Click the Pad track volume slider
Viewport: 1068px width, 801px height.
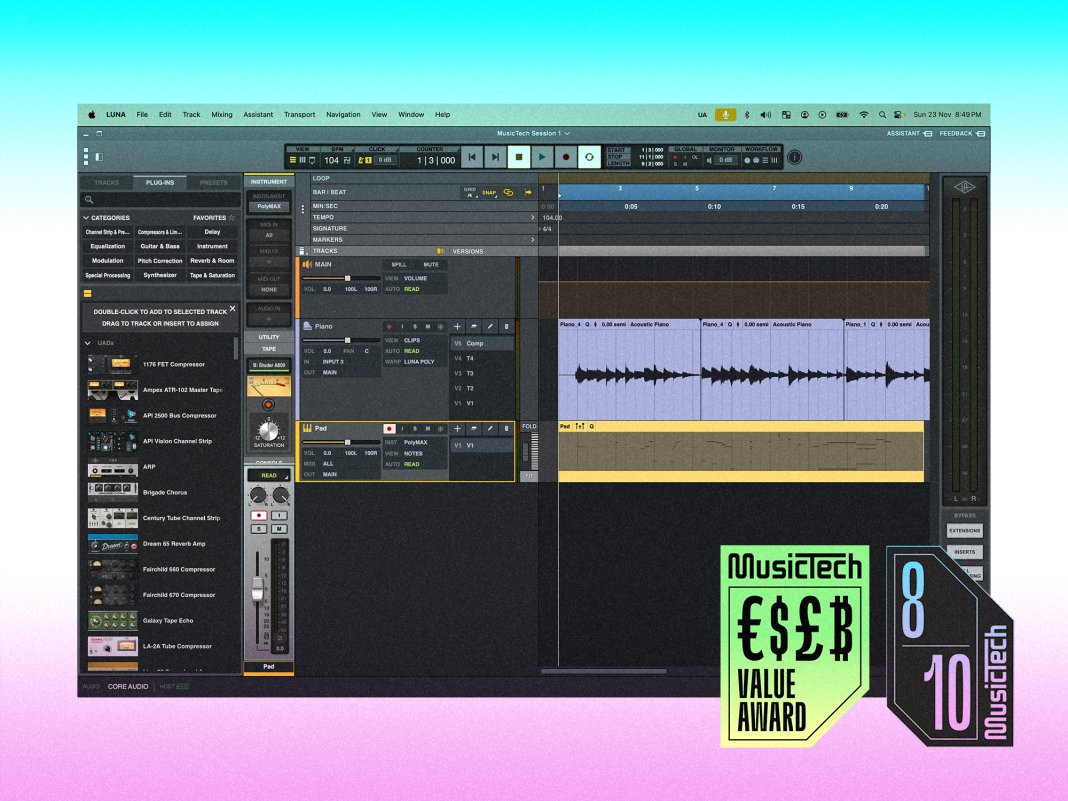(347, 441)
